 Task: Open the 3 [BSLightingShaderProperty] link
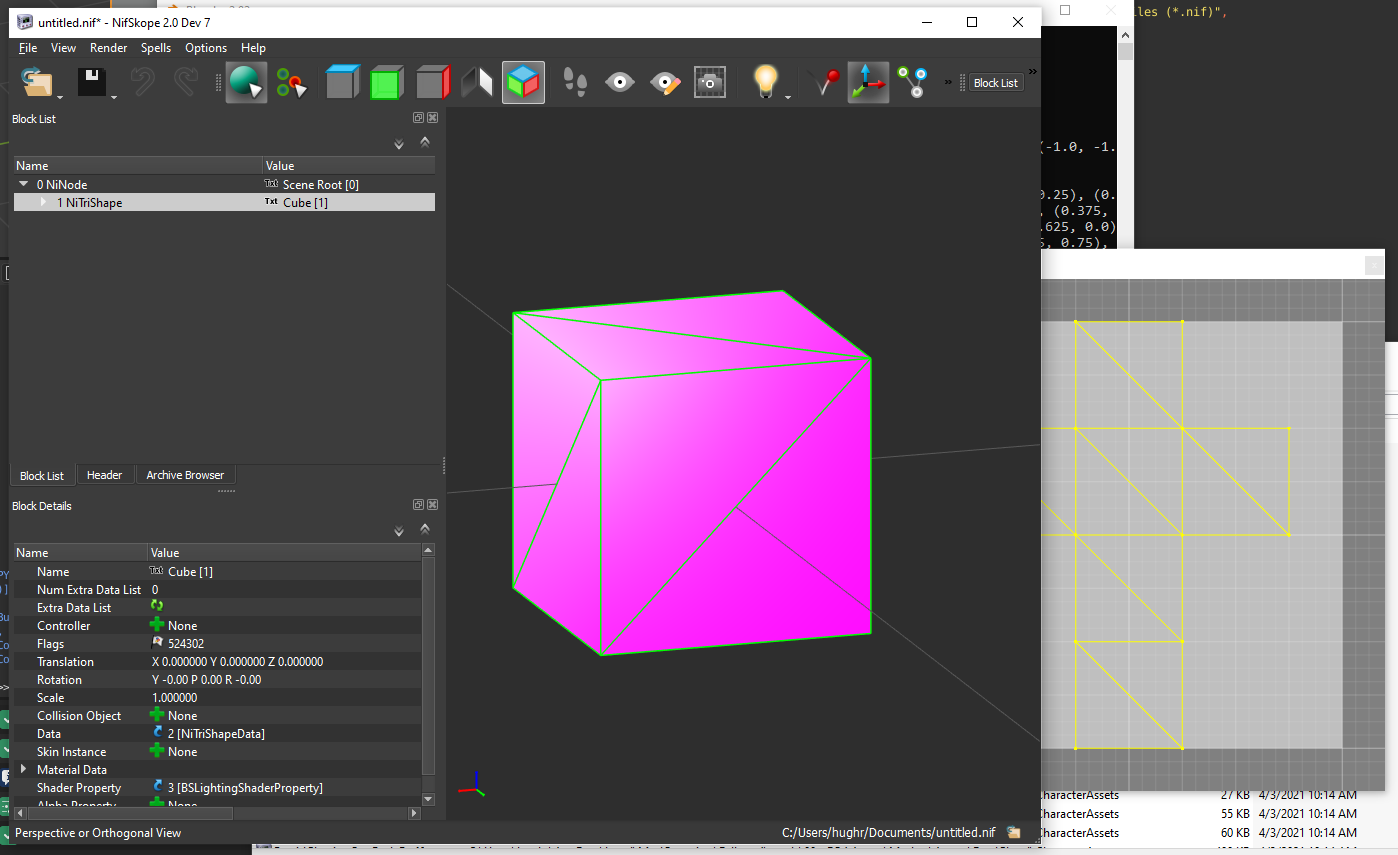tap(245, 788)
